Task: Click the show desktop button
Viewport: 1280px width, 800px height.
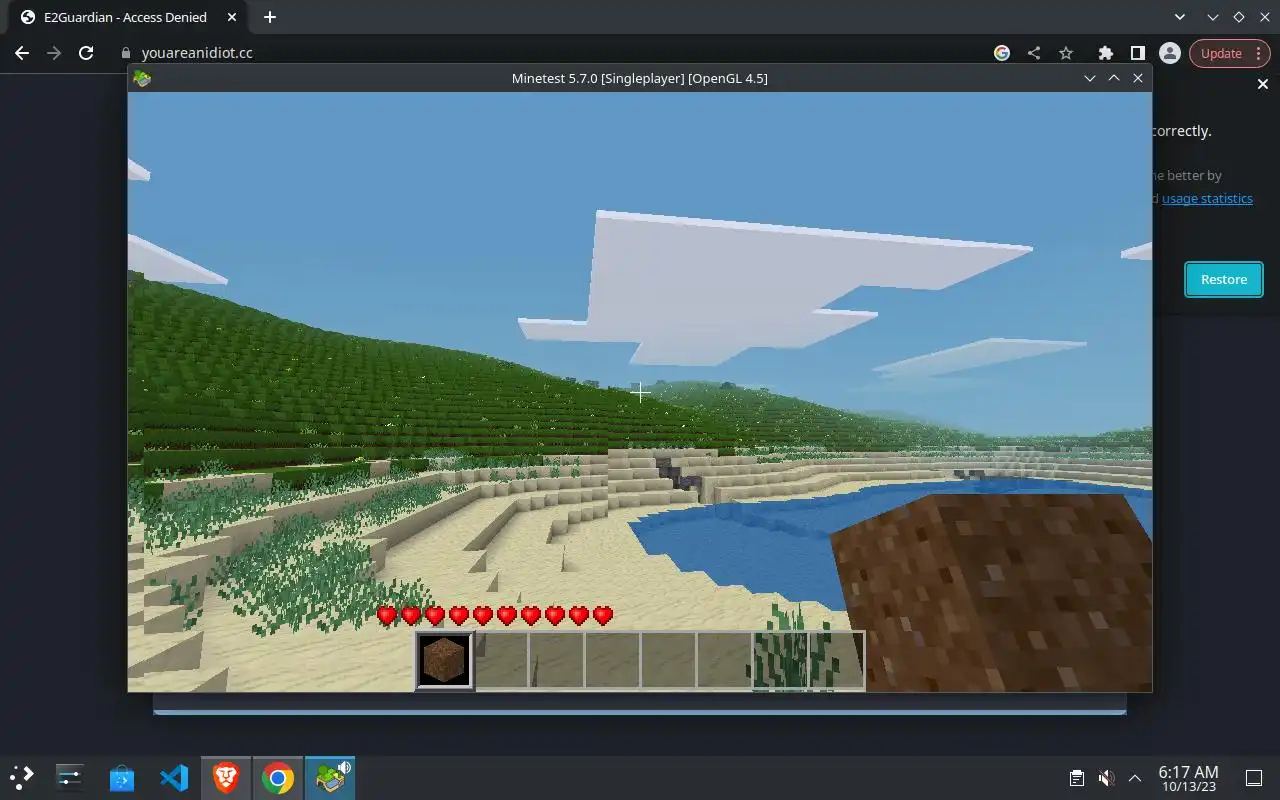Action: point(1253,778)
